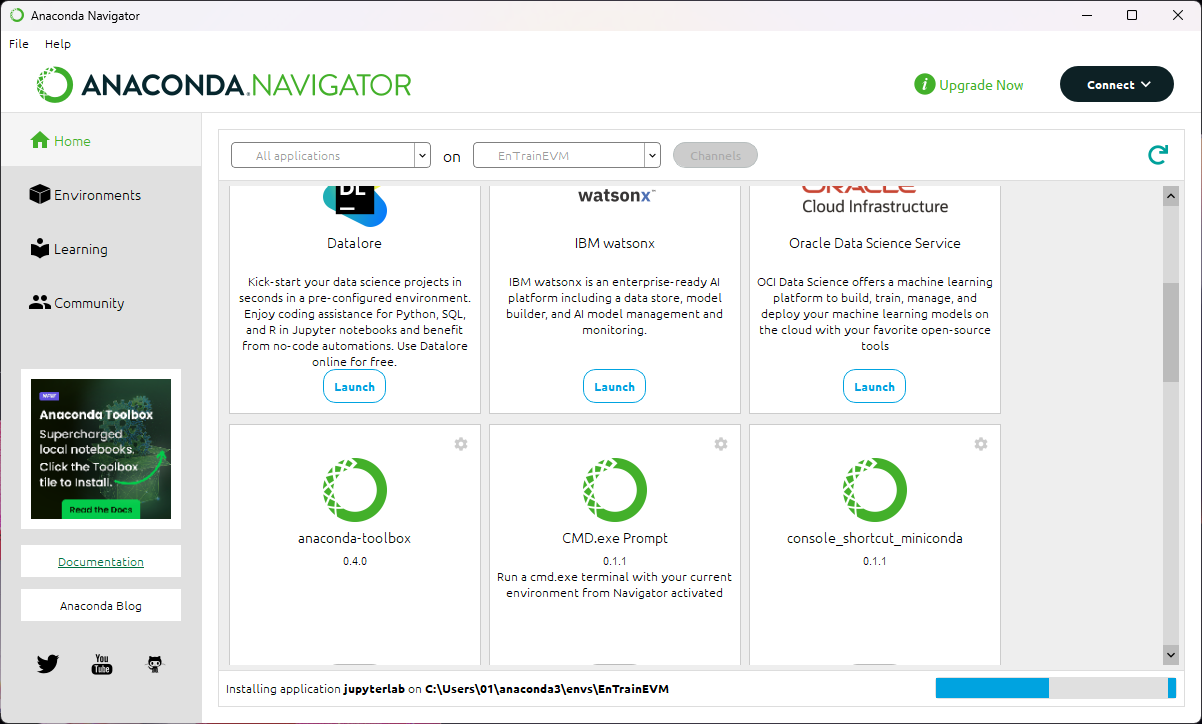Open the Help menu
The width and height of the screenshot is (1202, 724).
coord(58,44)
